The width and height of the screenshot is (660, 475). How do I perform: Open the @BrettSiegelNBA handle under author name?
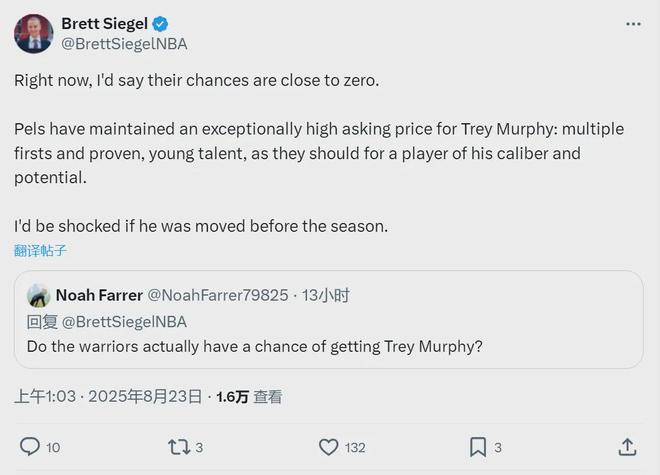point(124,44)
